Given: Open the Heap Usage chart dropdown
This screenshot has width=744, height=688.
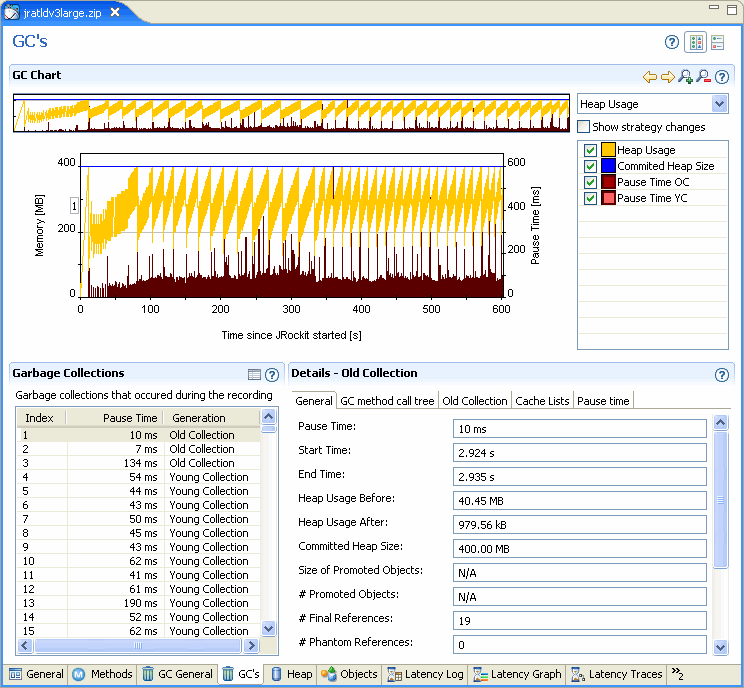Looking at the screenshot, I should tap(719, 104).
